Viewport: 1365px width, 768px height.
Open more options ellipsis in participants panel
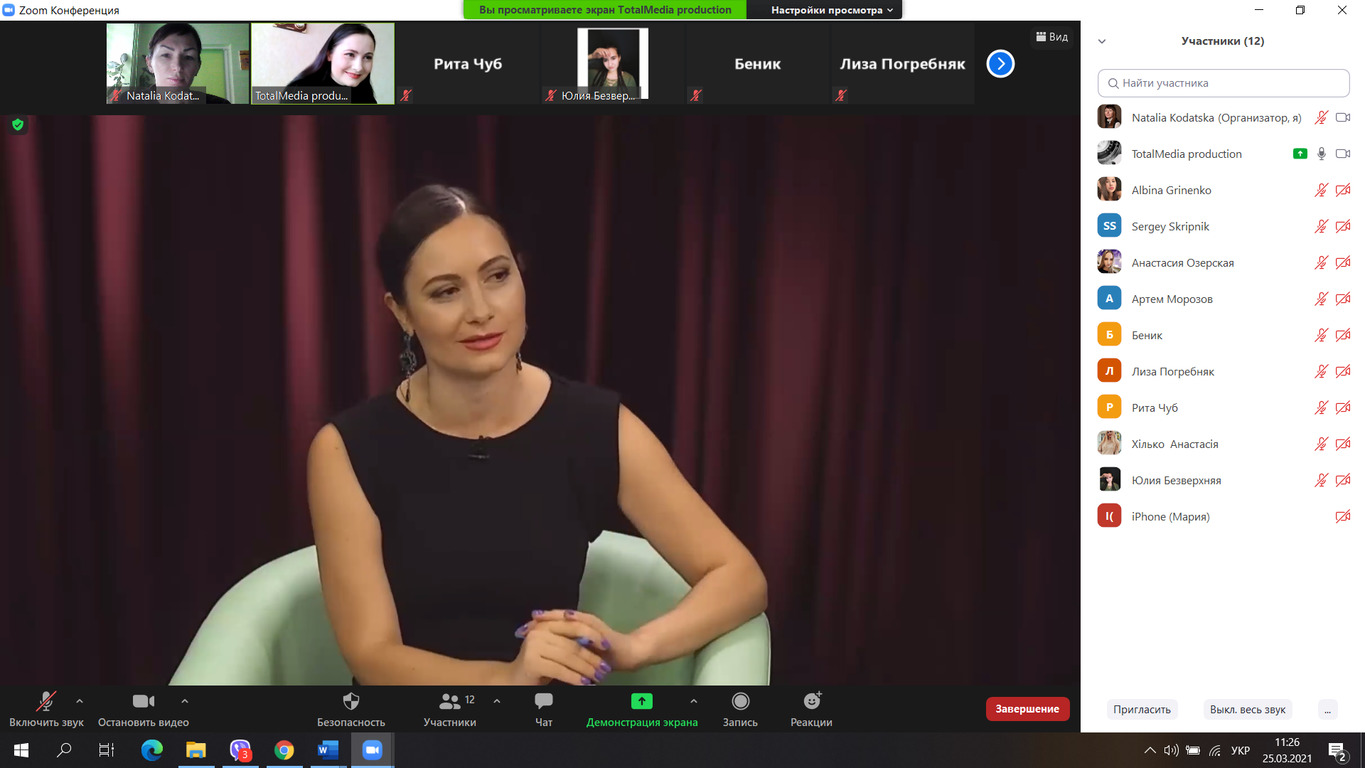pos(1328,709)
